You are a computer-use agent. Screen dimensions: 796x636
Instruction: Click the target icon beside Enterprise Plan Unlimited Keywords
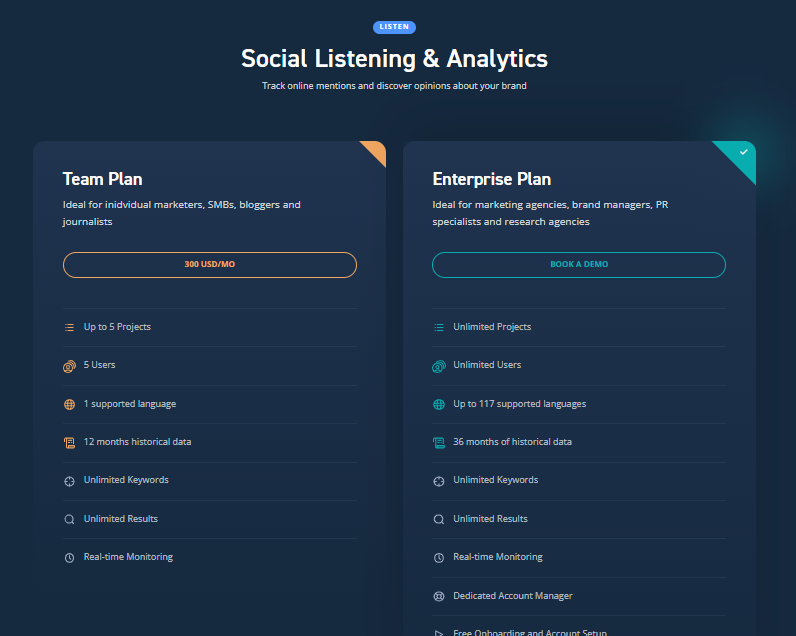(x=439, y=481)
